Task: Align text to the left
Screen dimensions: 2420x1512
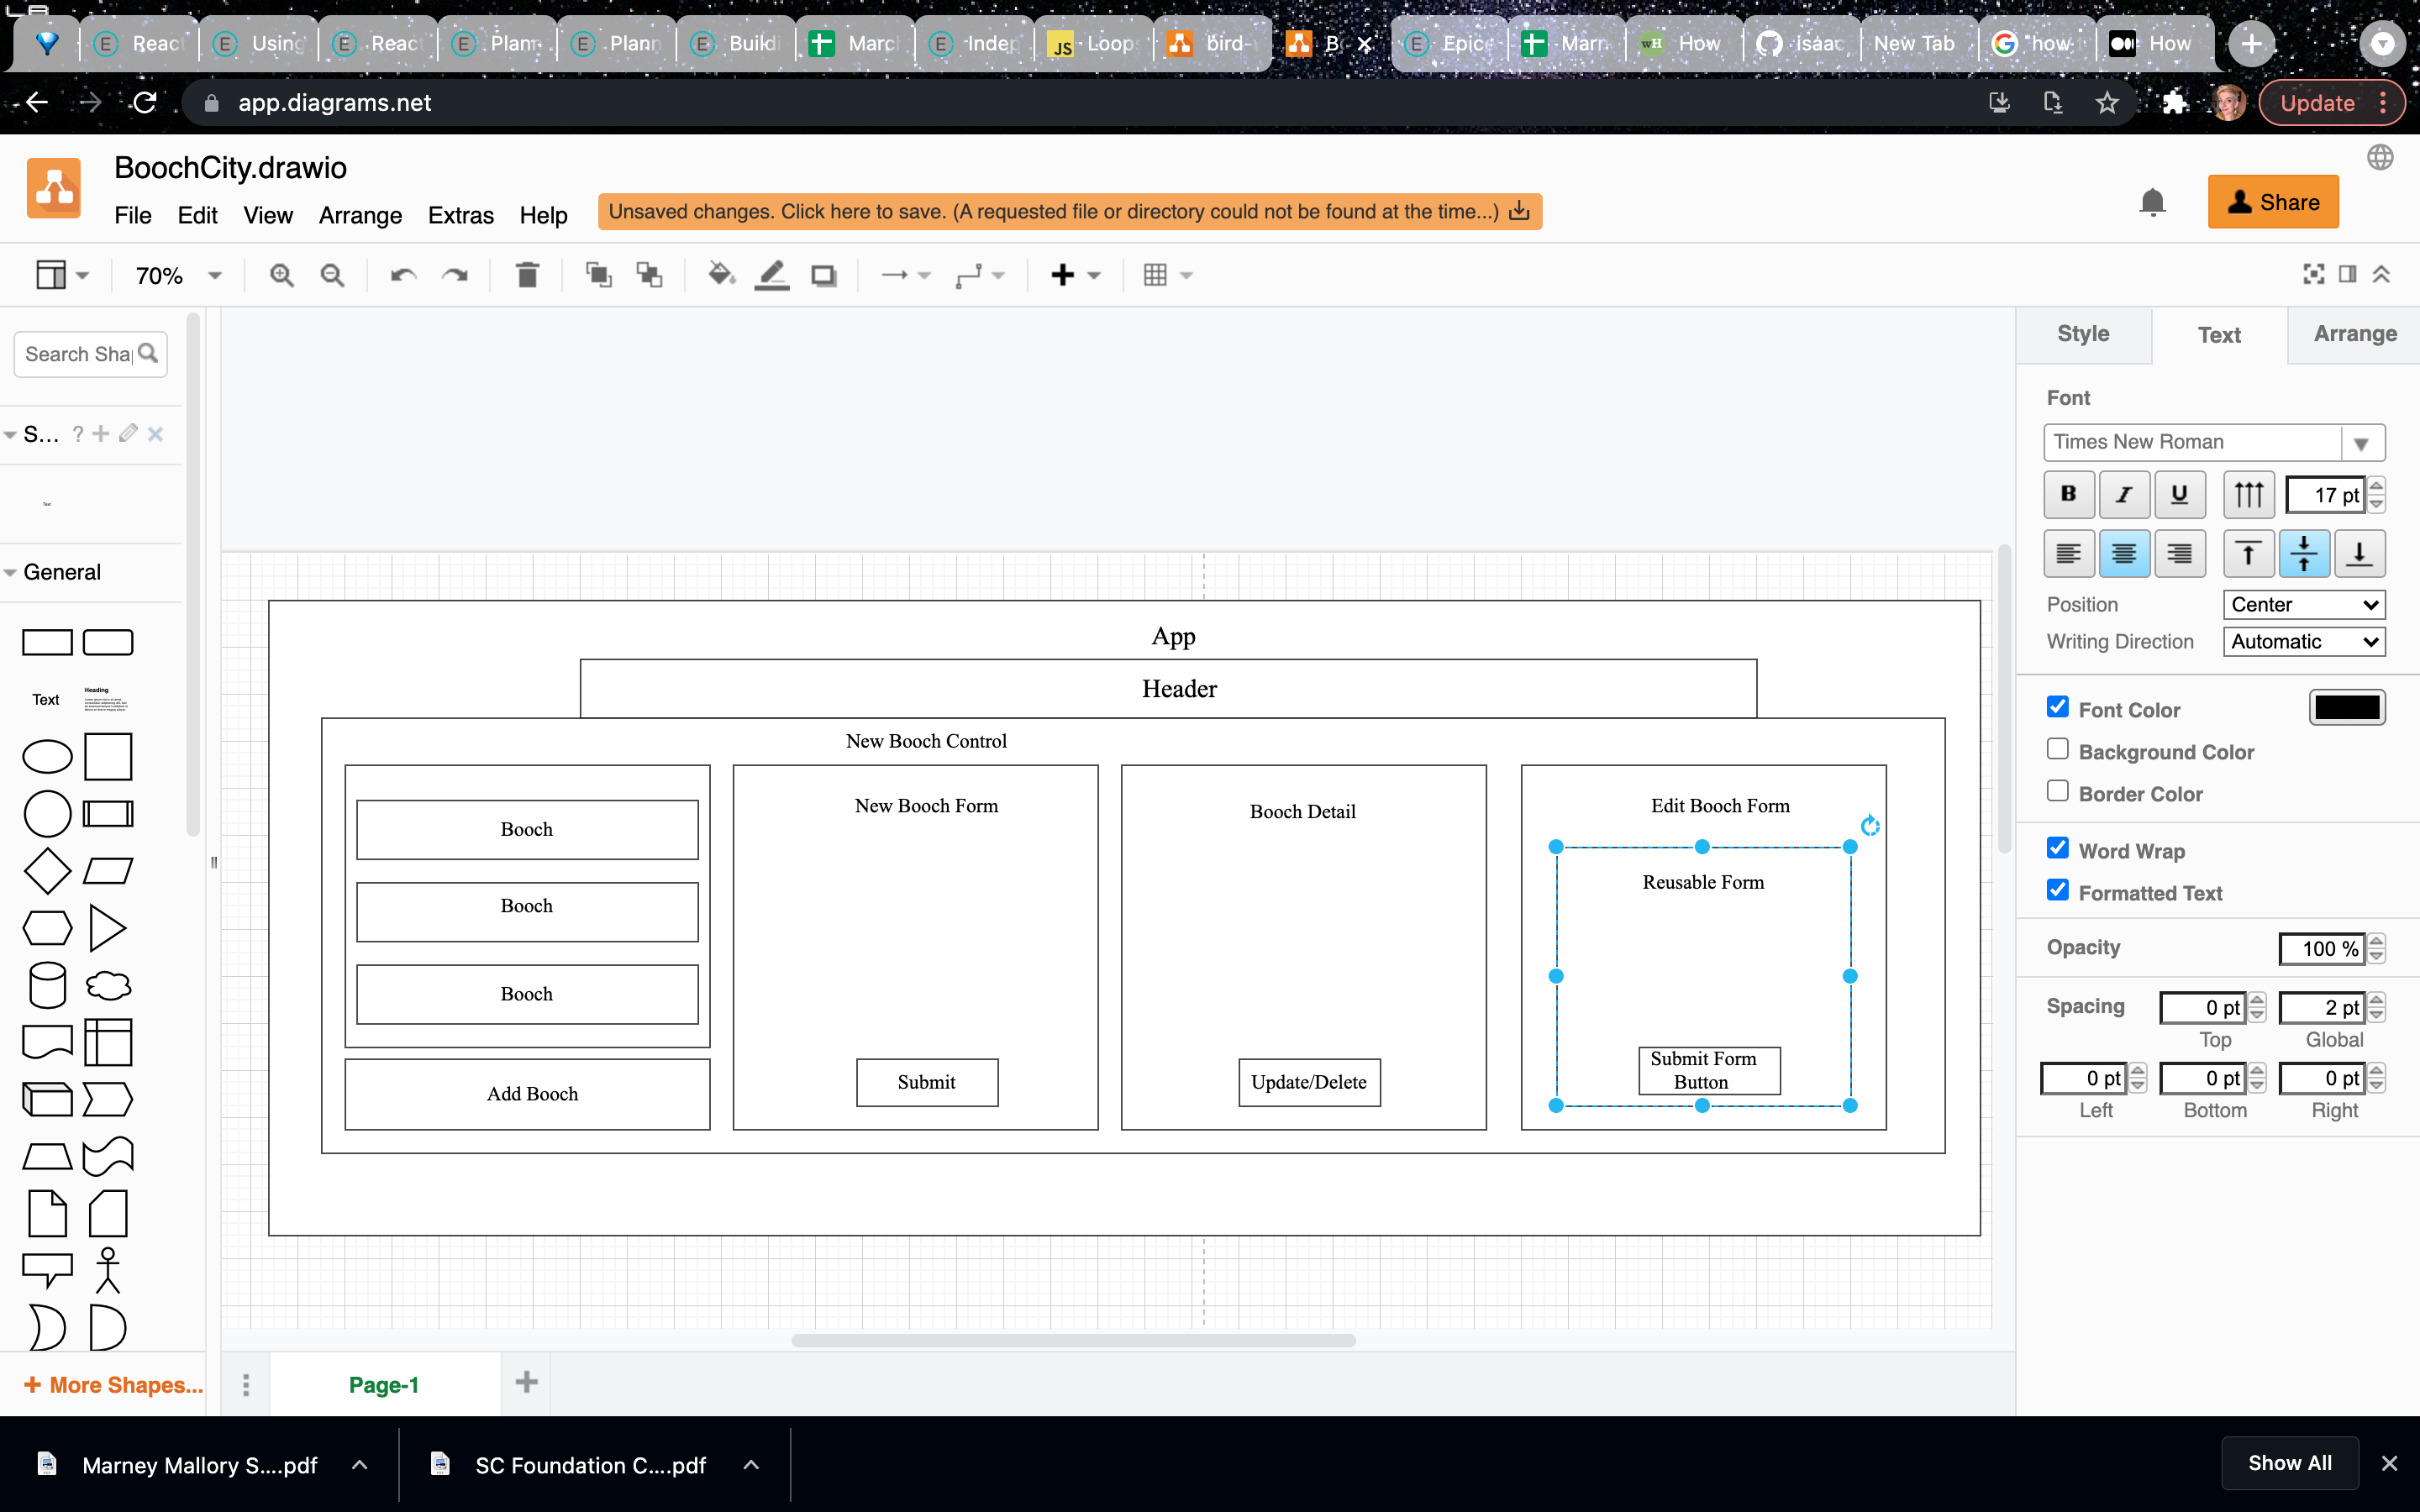Action: tap(2069, 553)
